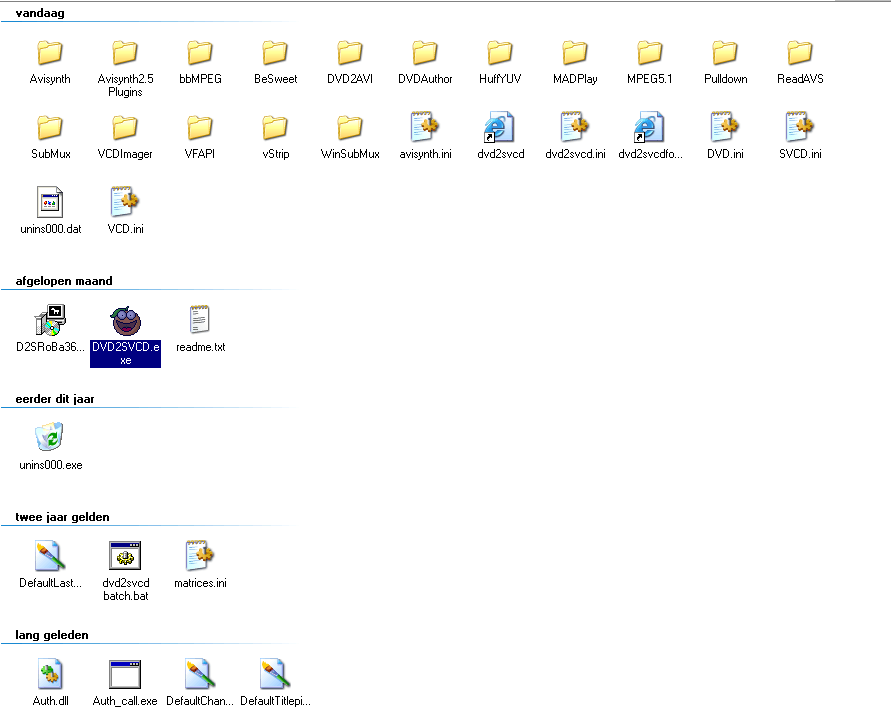891x723 pixels.
Task: Select the DefaultChan... image file icon
Action: click(200, 674)
